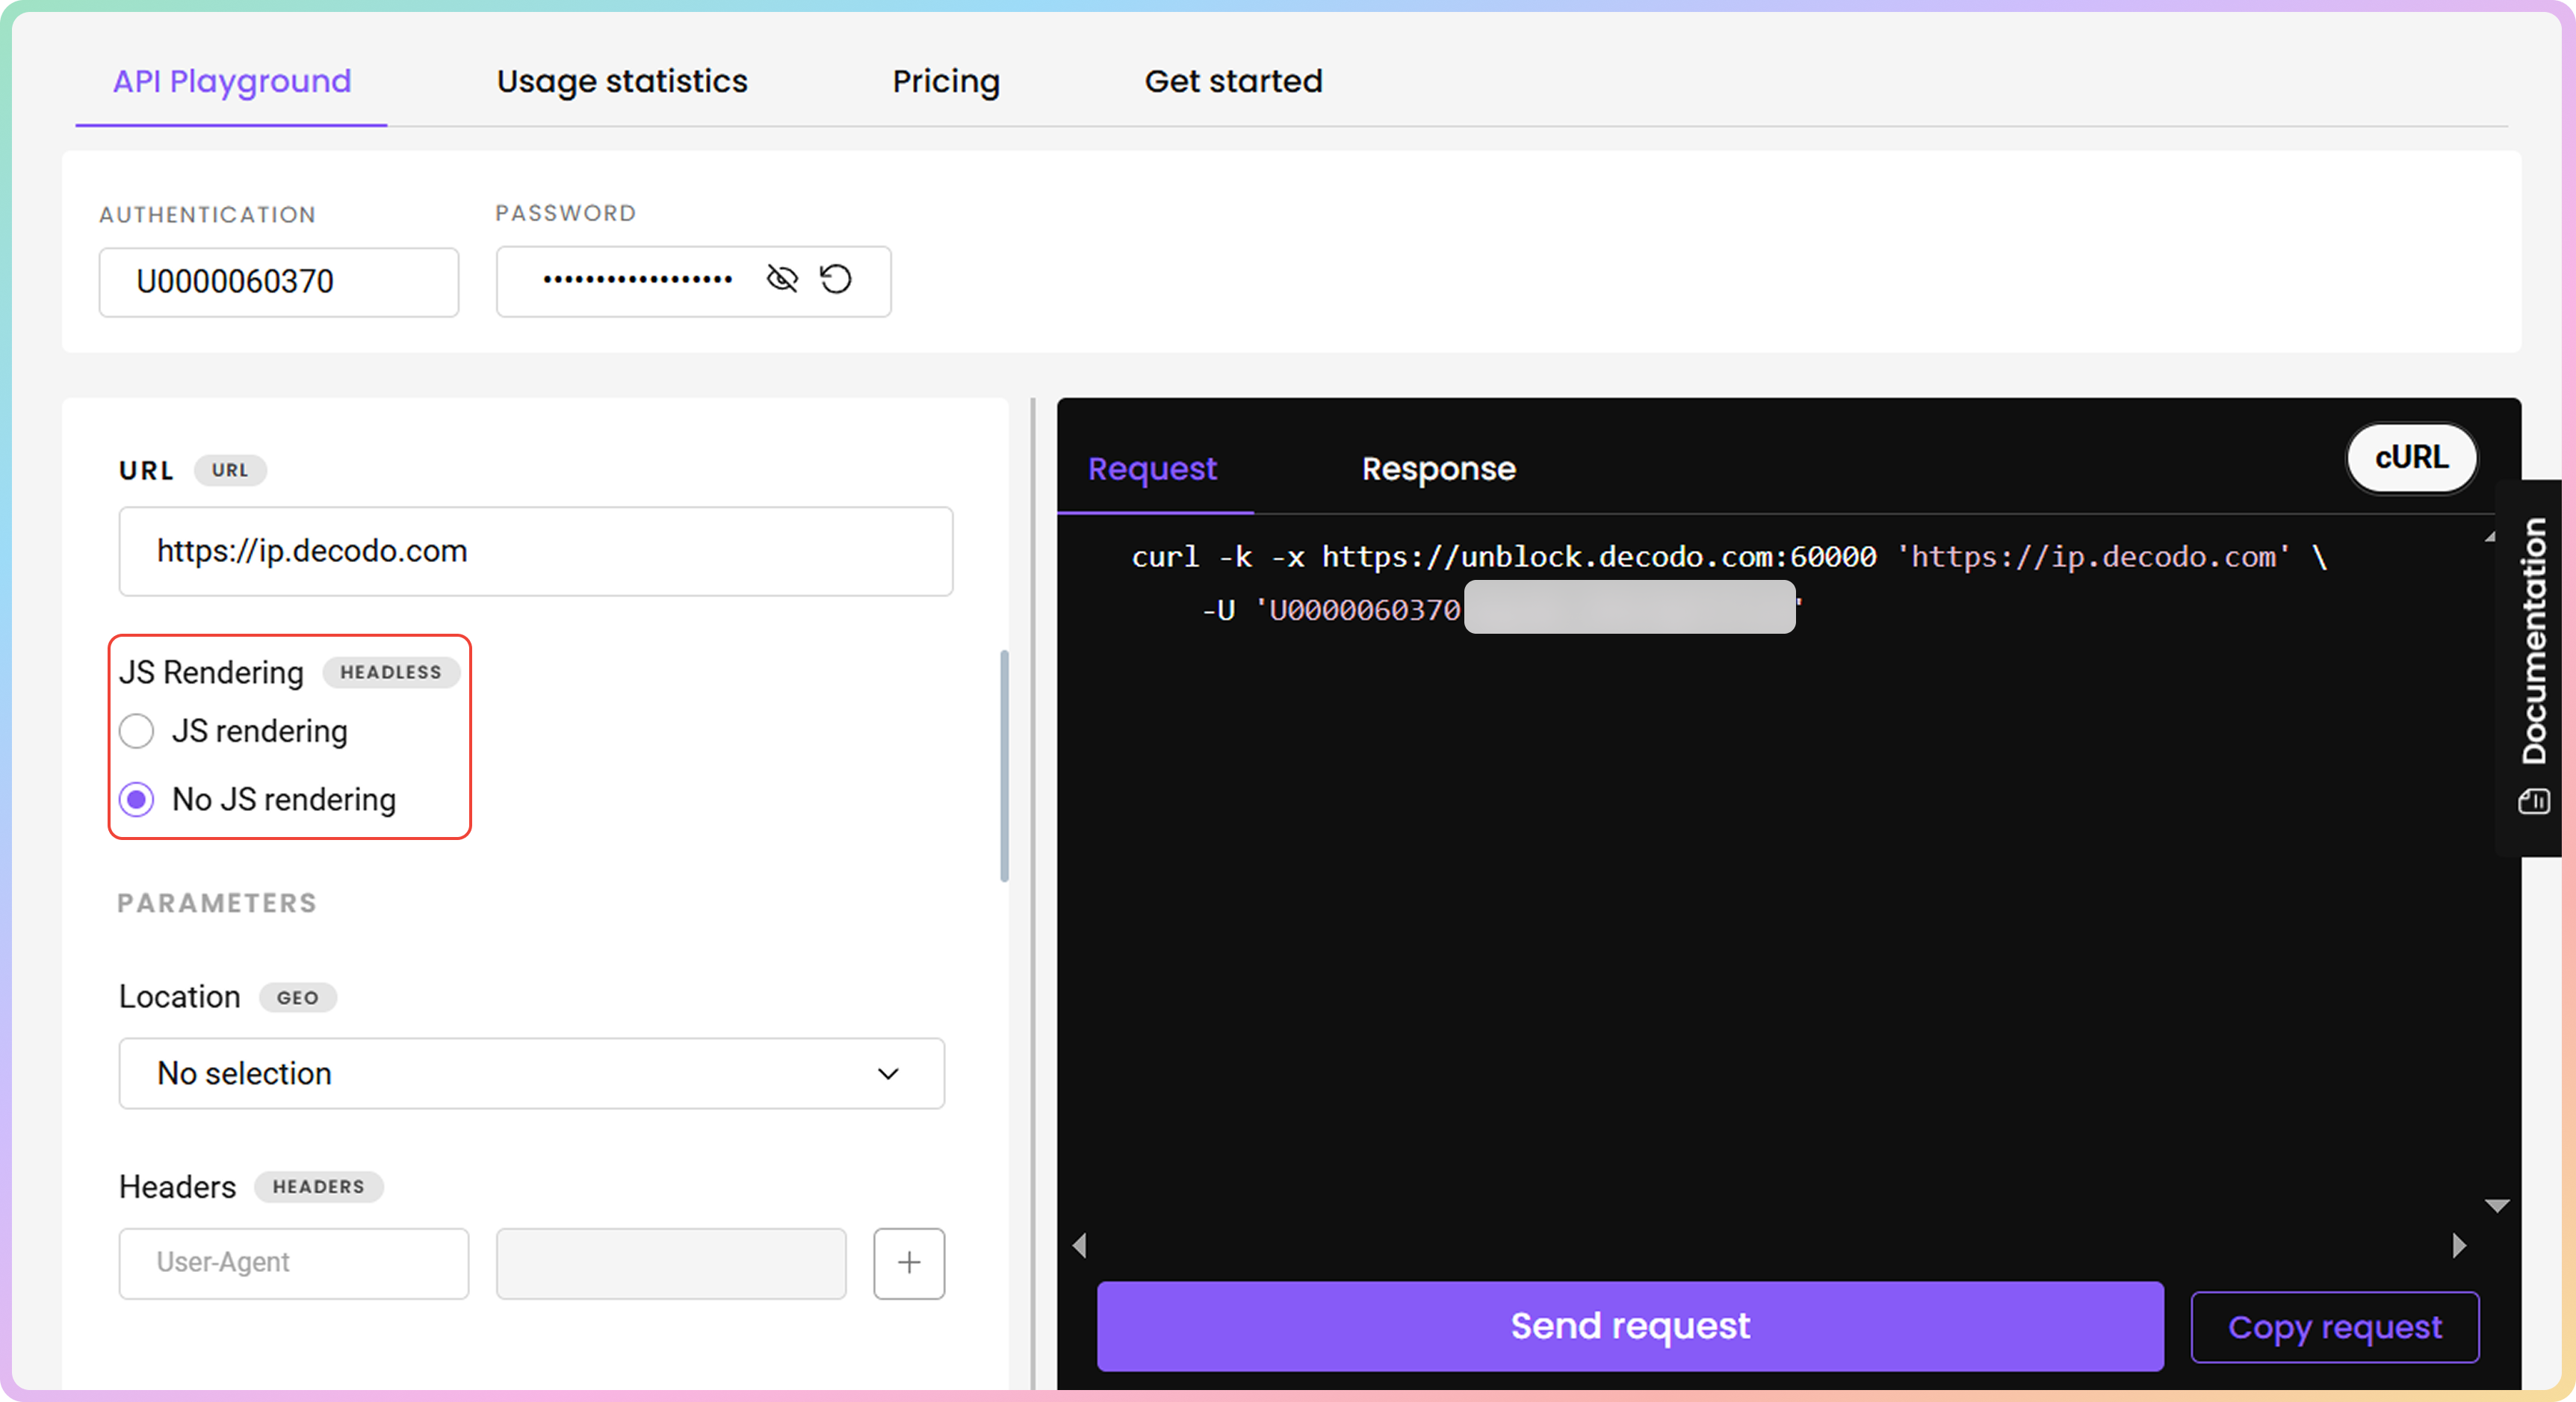The width and height of the screenshot is (2576, 1402).
Task: Click the code panel right scroll arrow
Action: (x=2459, y=1246)
